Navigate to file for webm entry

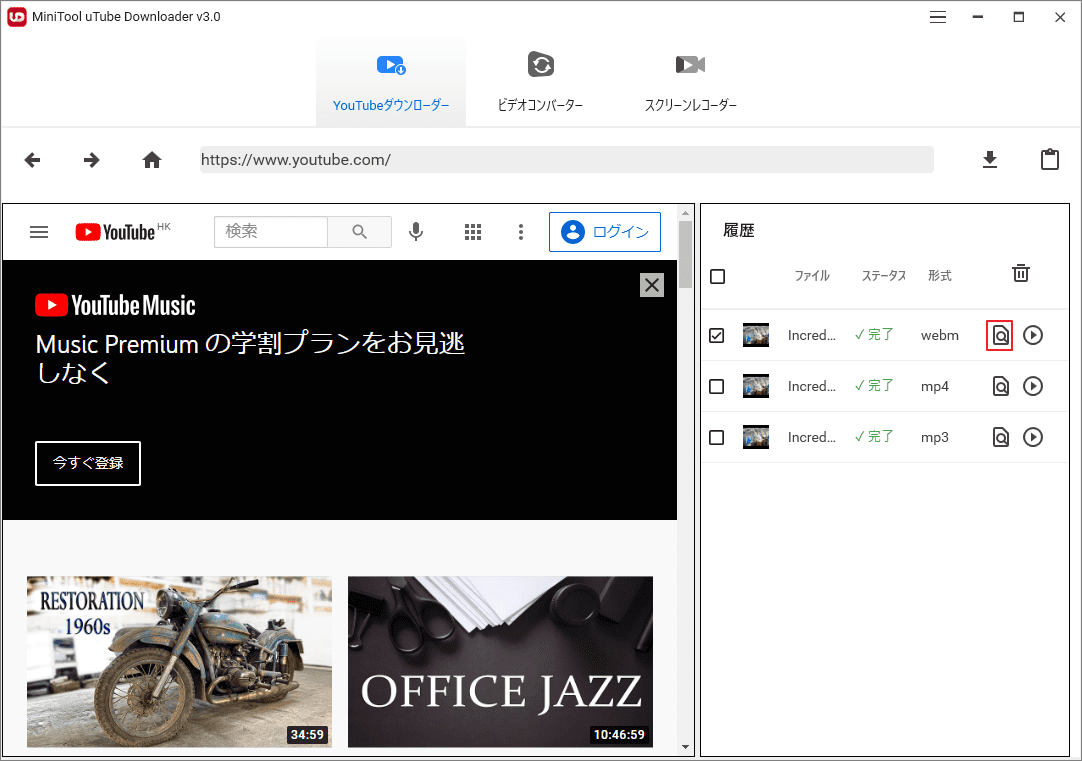[1000, 335]
